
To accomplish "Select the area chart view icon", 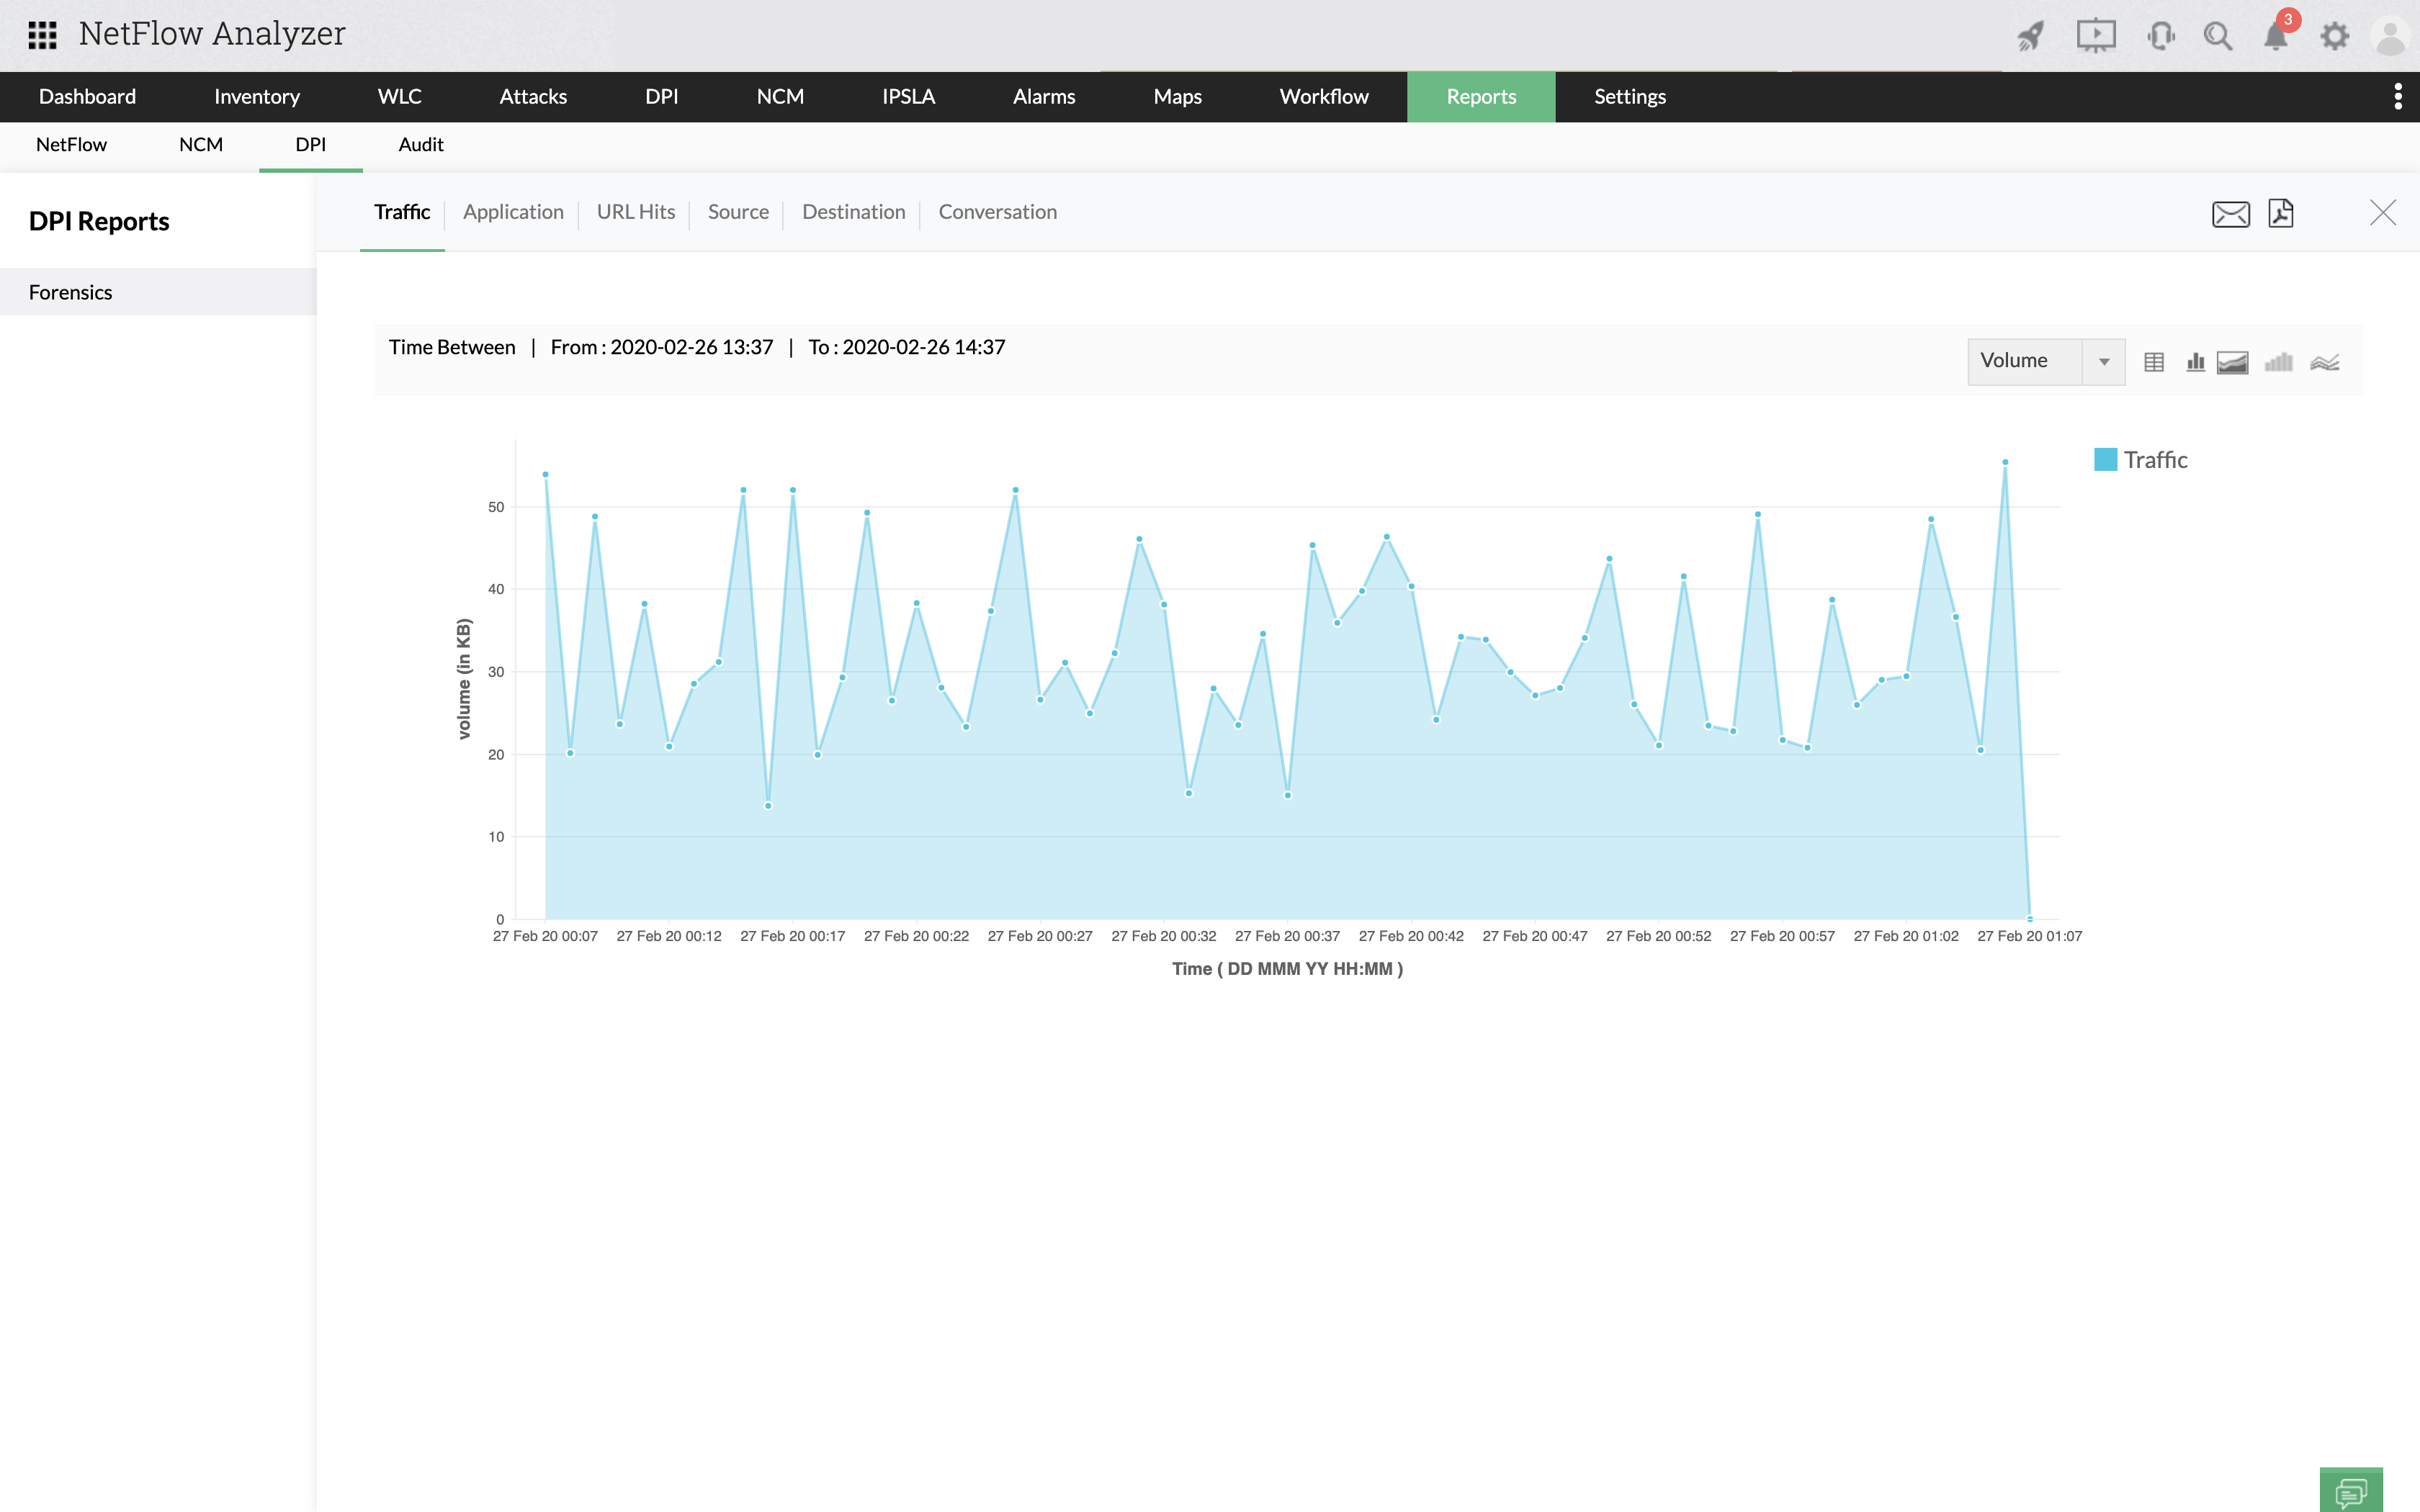I will point(2233,362).
